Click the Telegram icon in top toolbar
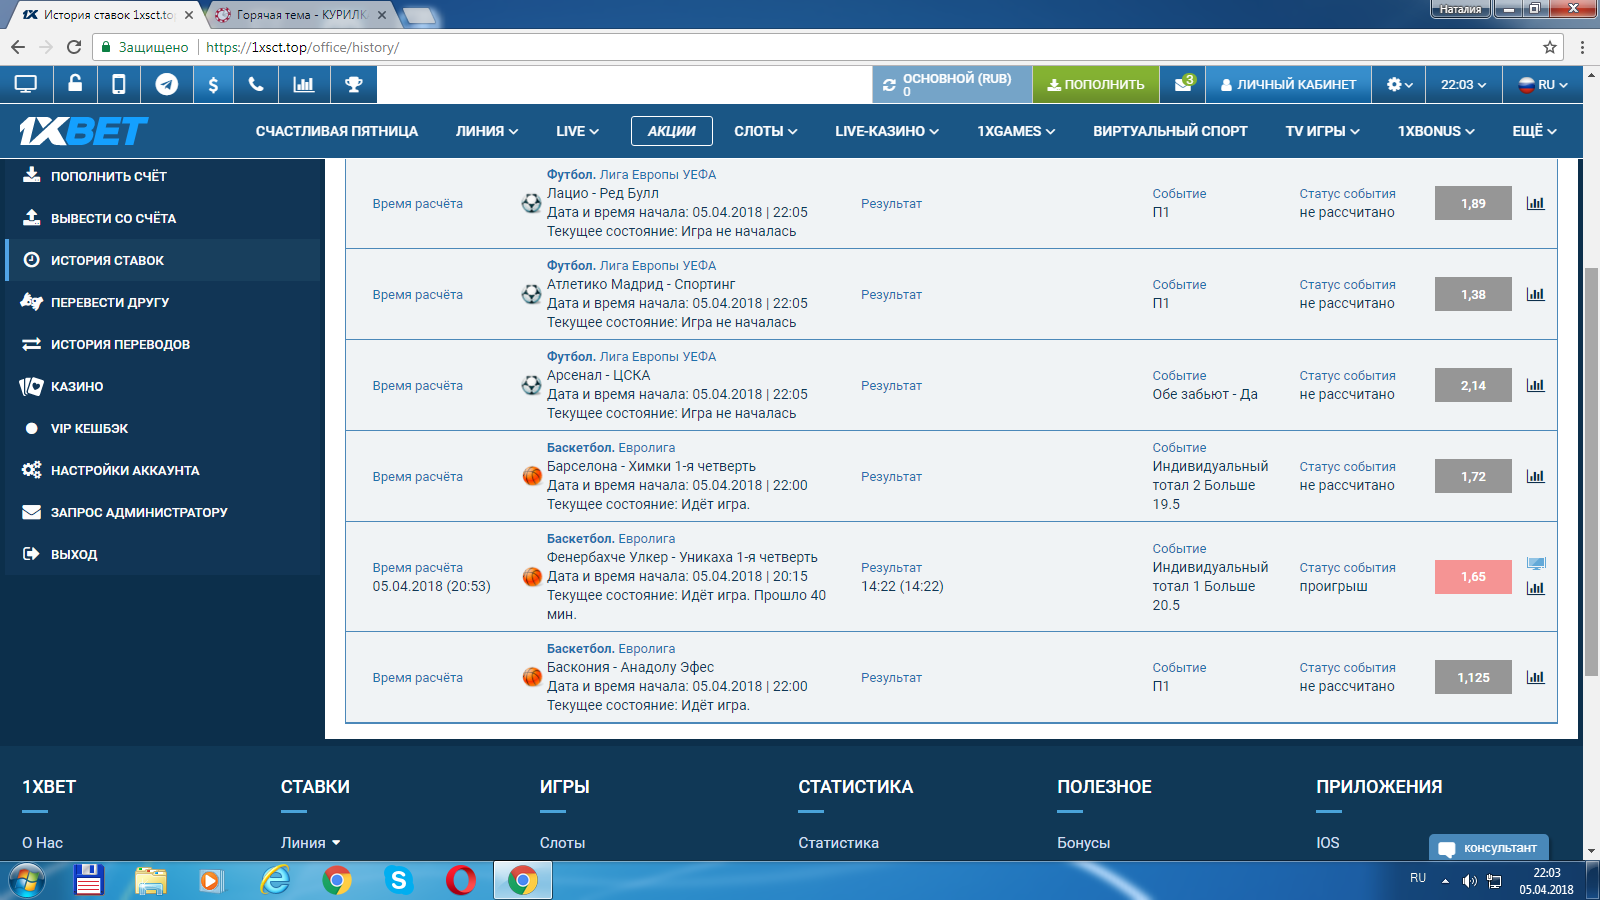 click(x=167, y=85)
